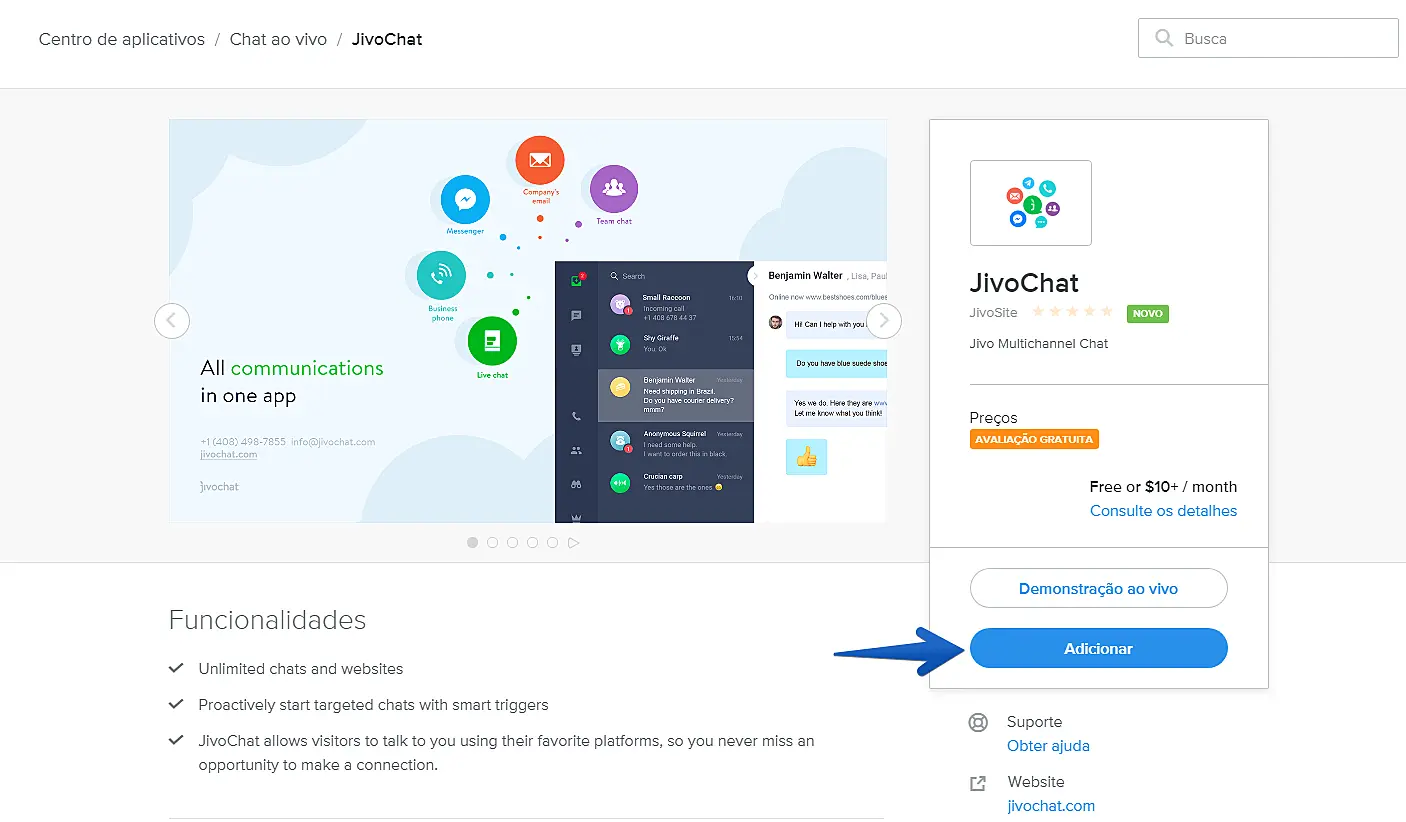Open Chat ao vivo breadcrumb
This screenshot has height=822, width=1406.
coord(278,40)
